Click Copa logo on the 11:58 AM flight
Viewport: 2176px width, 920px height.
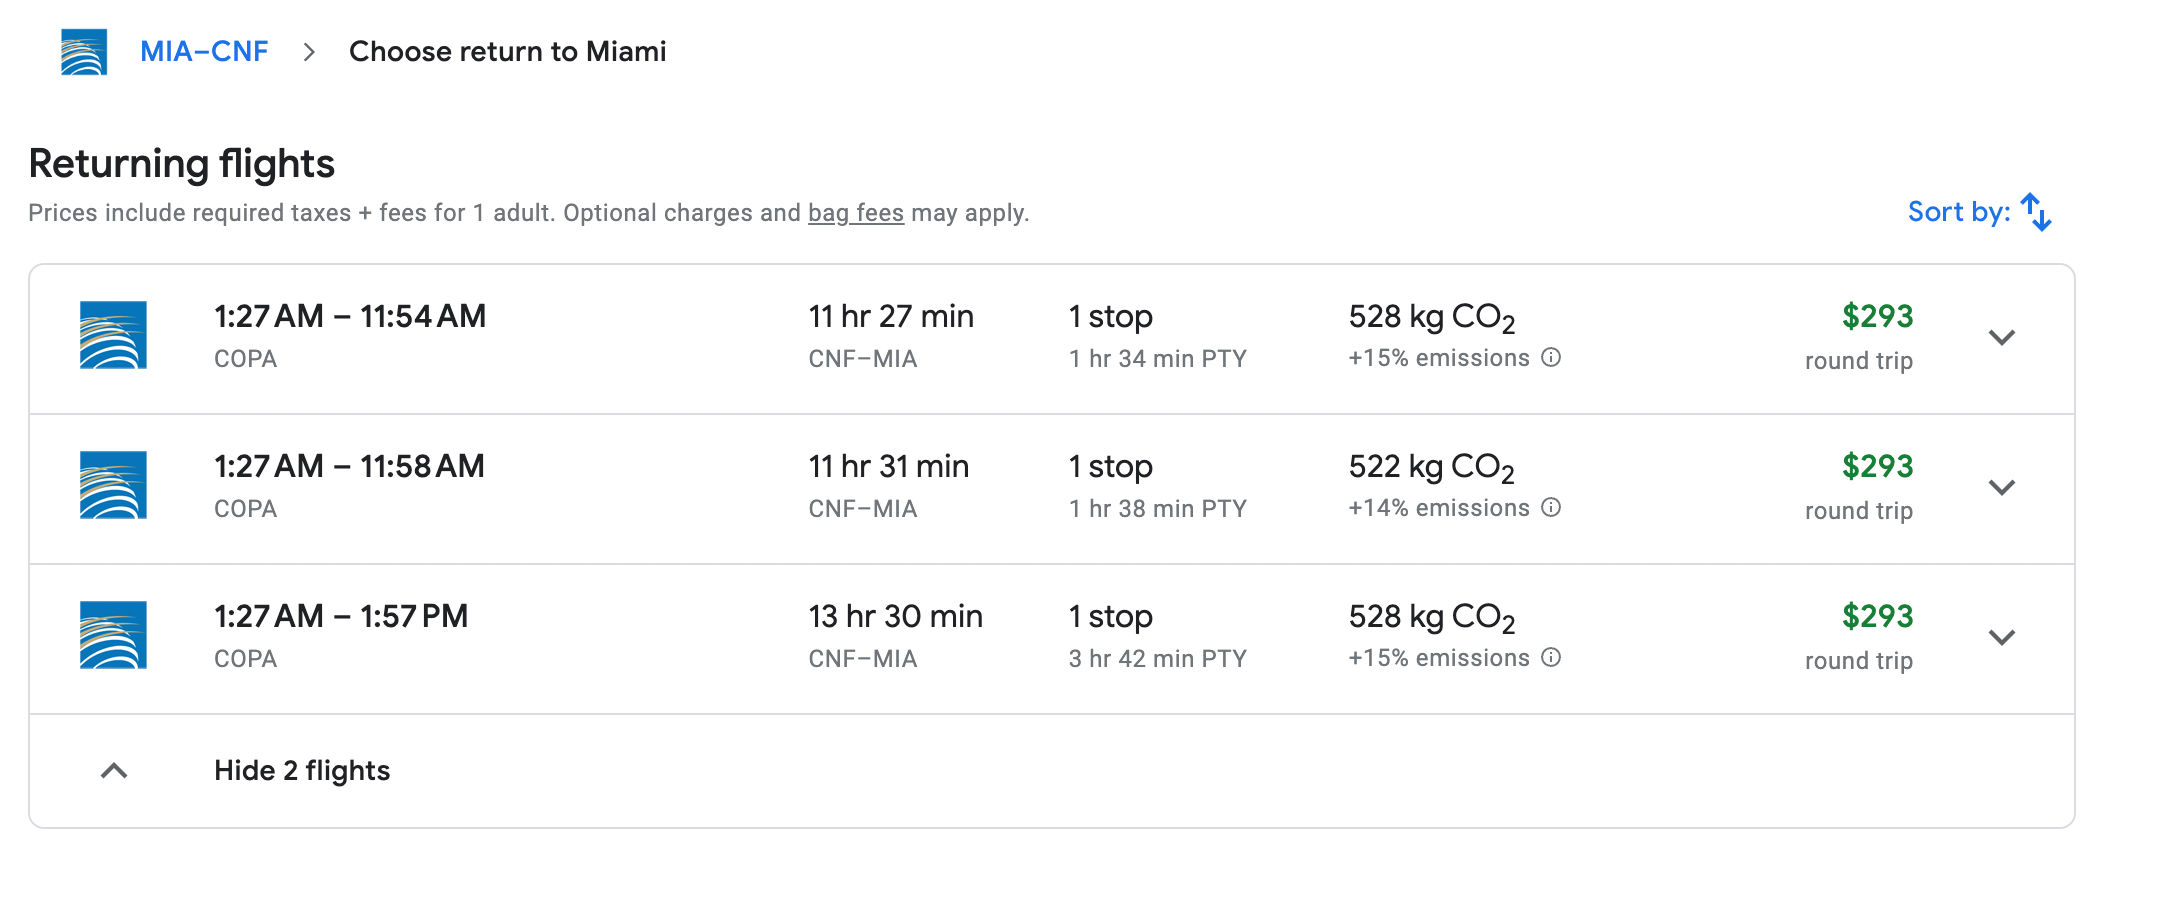pos(113,485)
